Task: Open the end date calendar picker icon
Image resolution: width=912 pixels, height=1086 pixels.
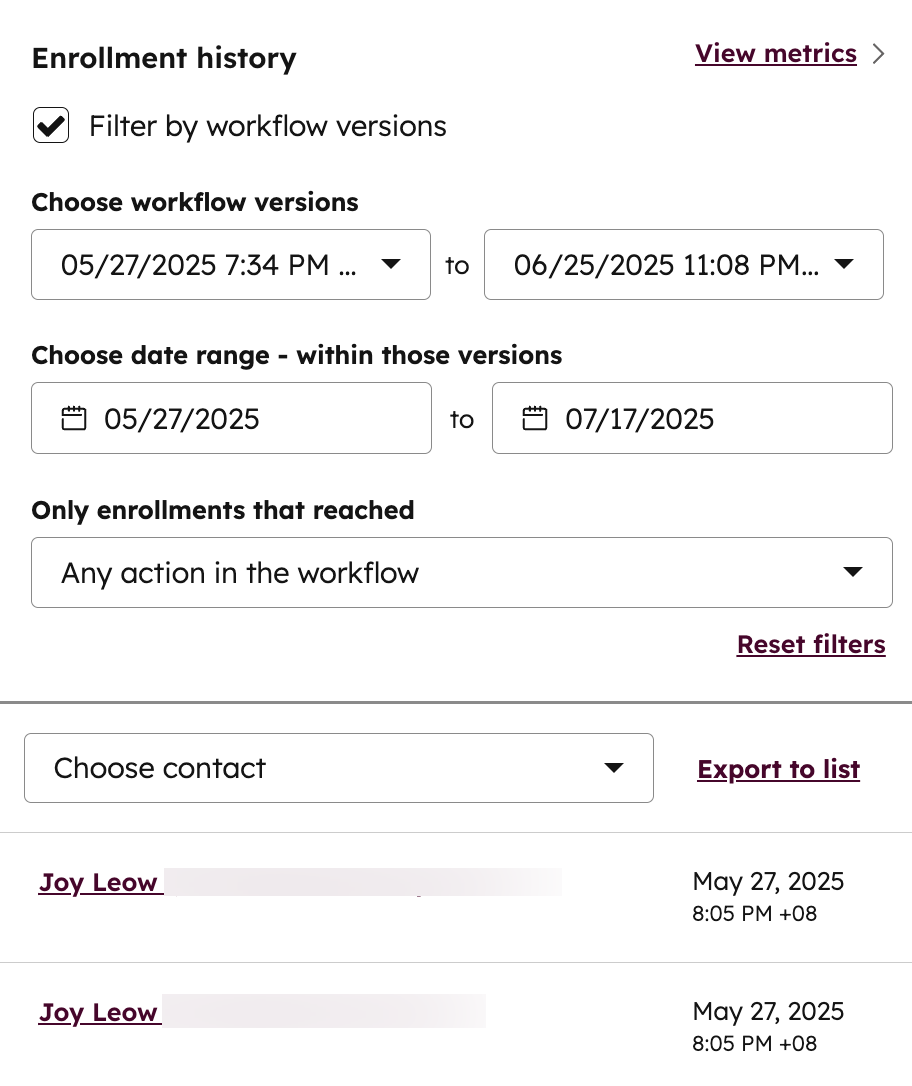Action: (534, 418)
